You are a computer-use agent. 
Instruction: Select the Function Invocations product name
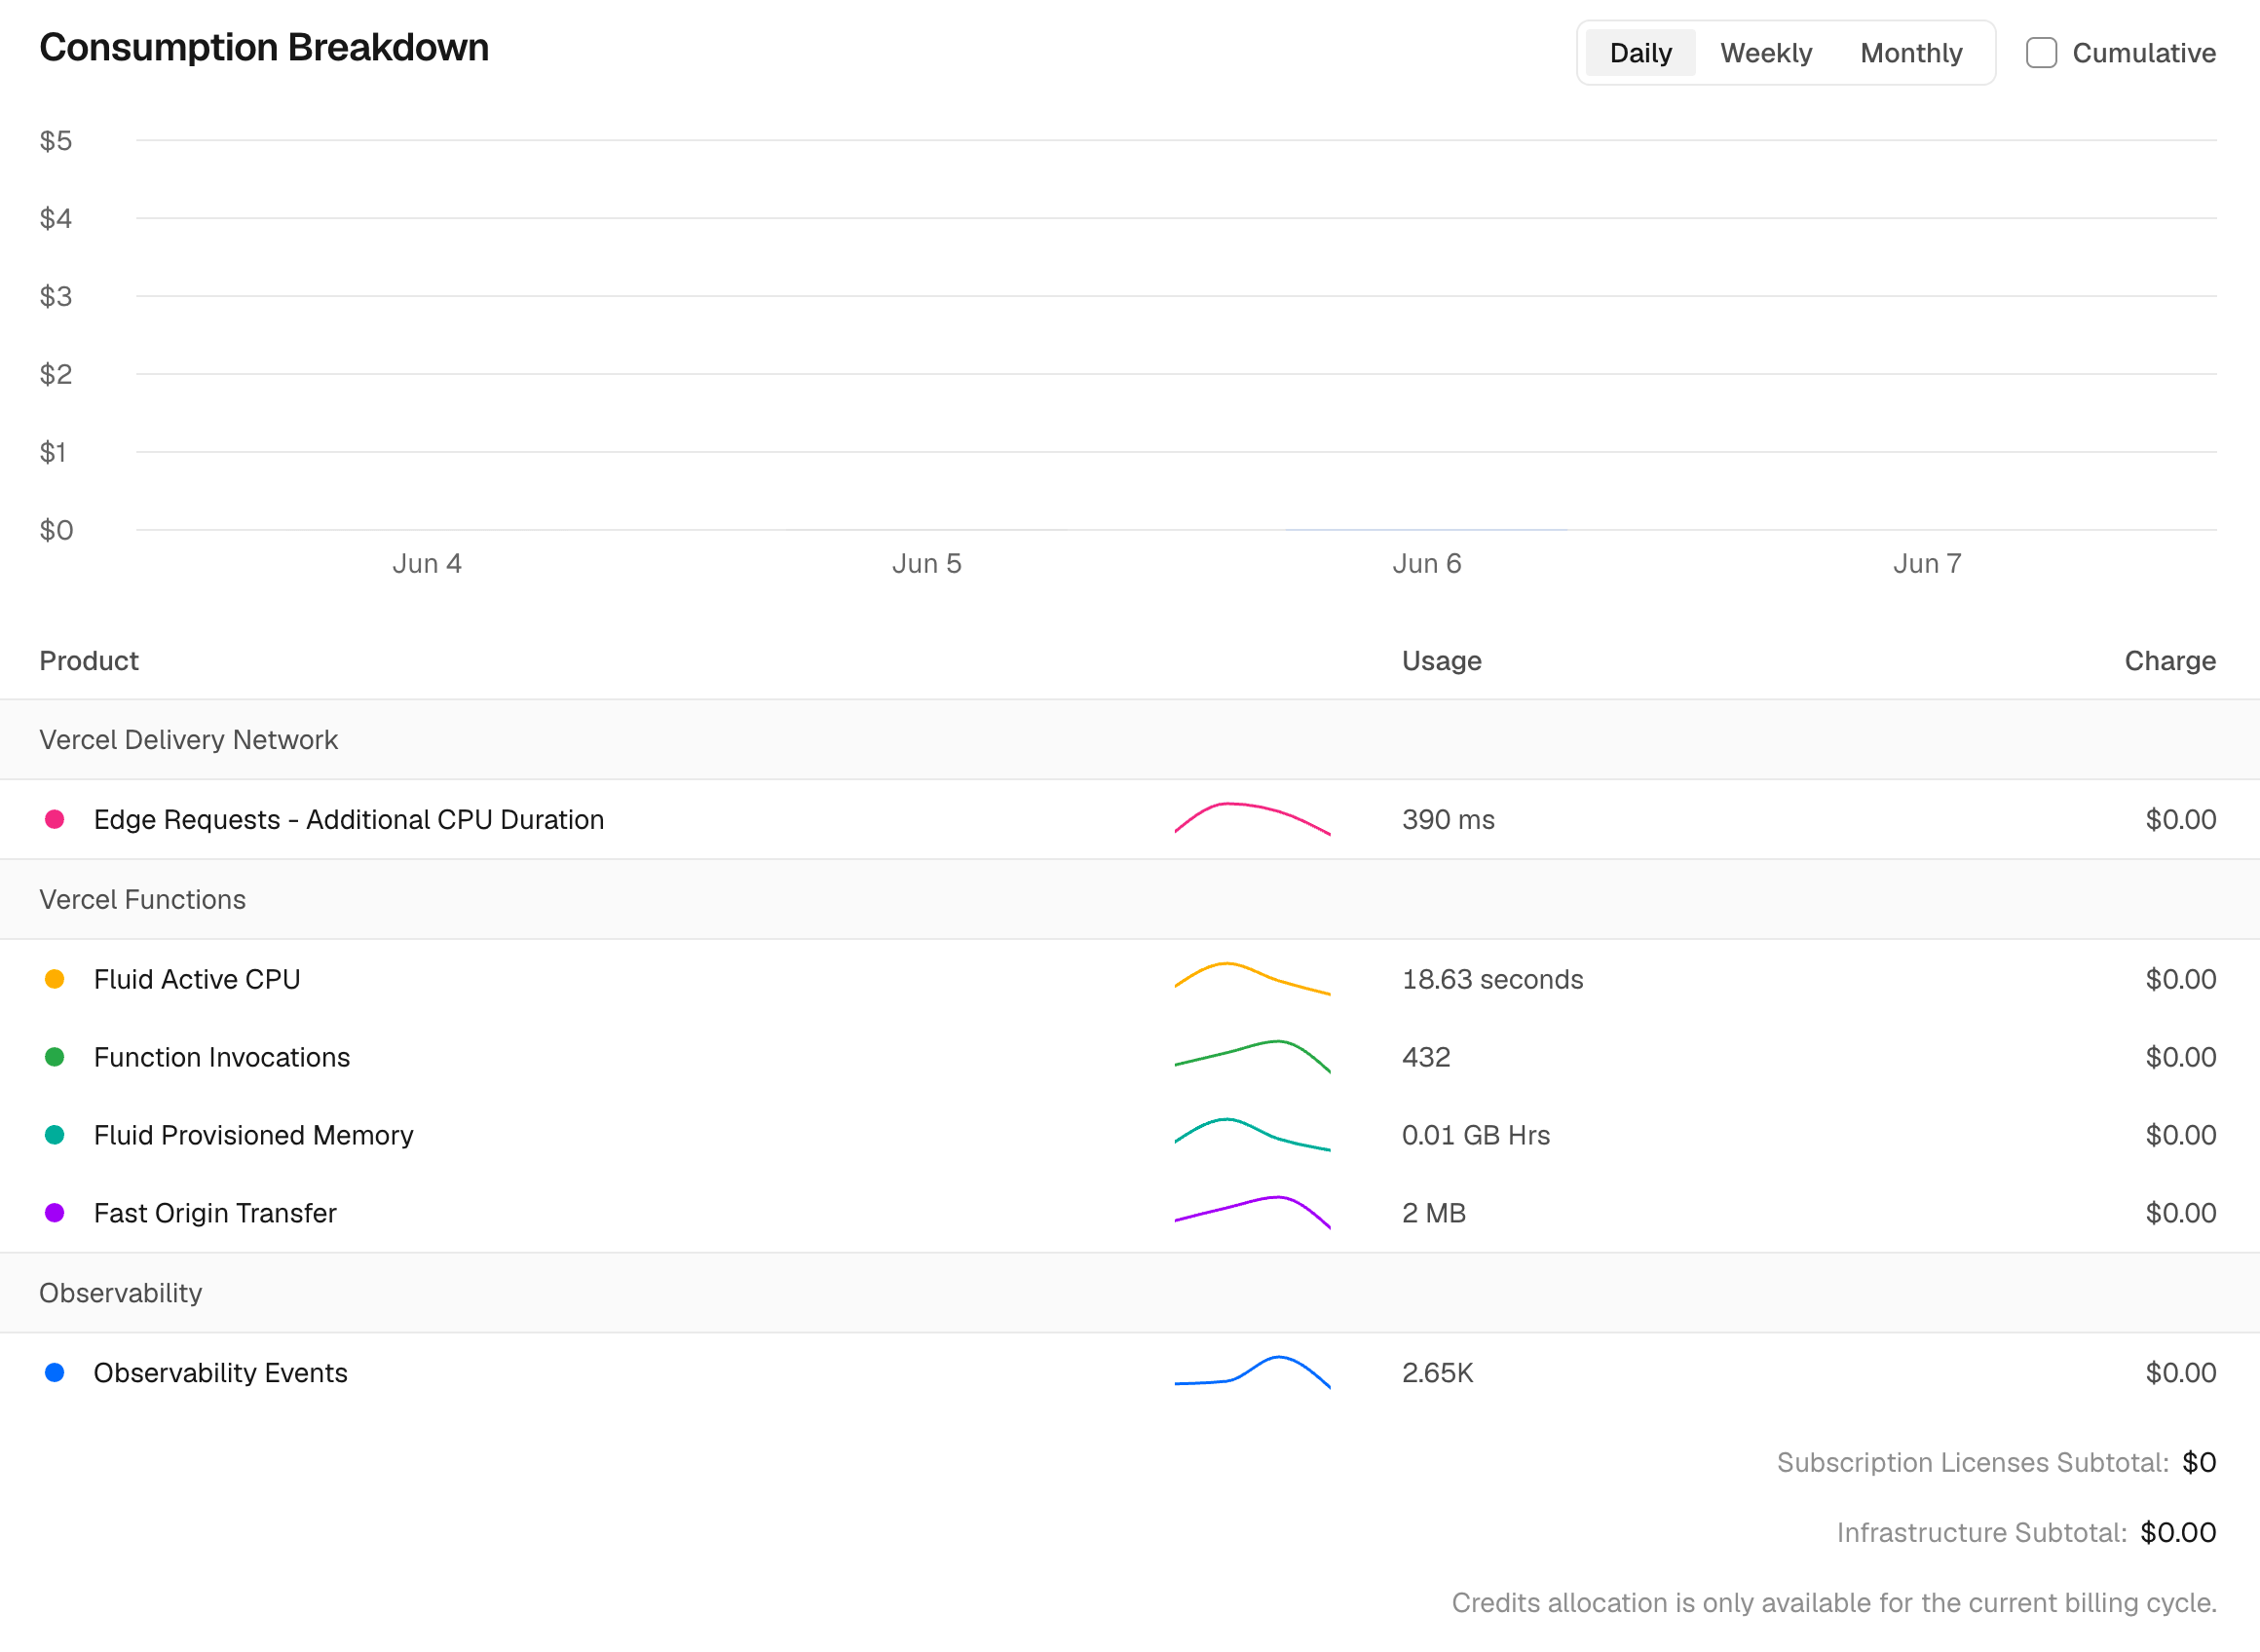tap(222, 1057)
